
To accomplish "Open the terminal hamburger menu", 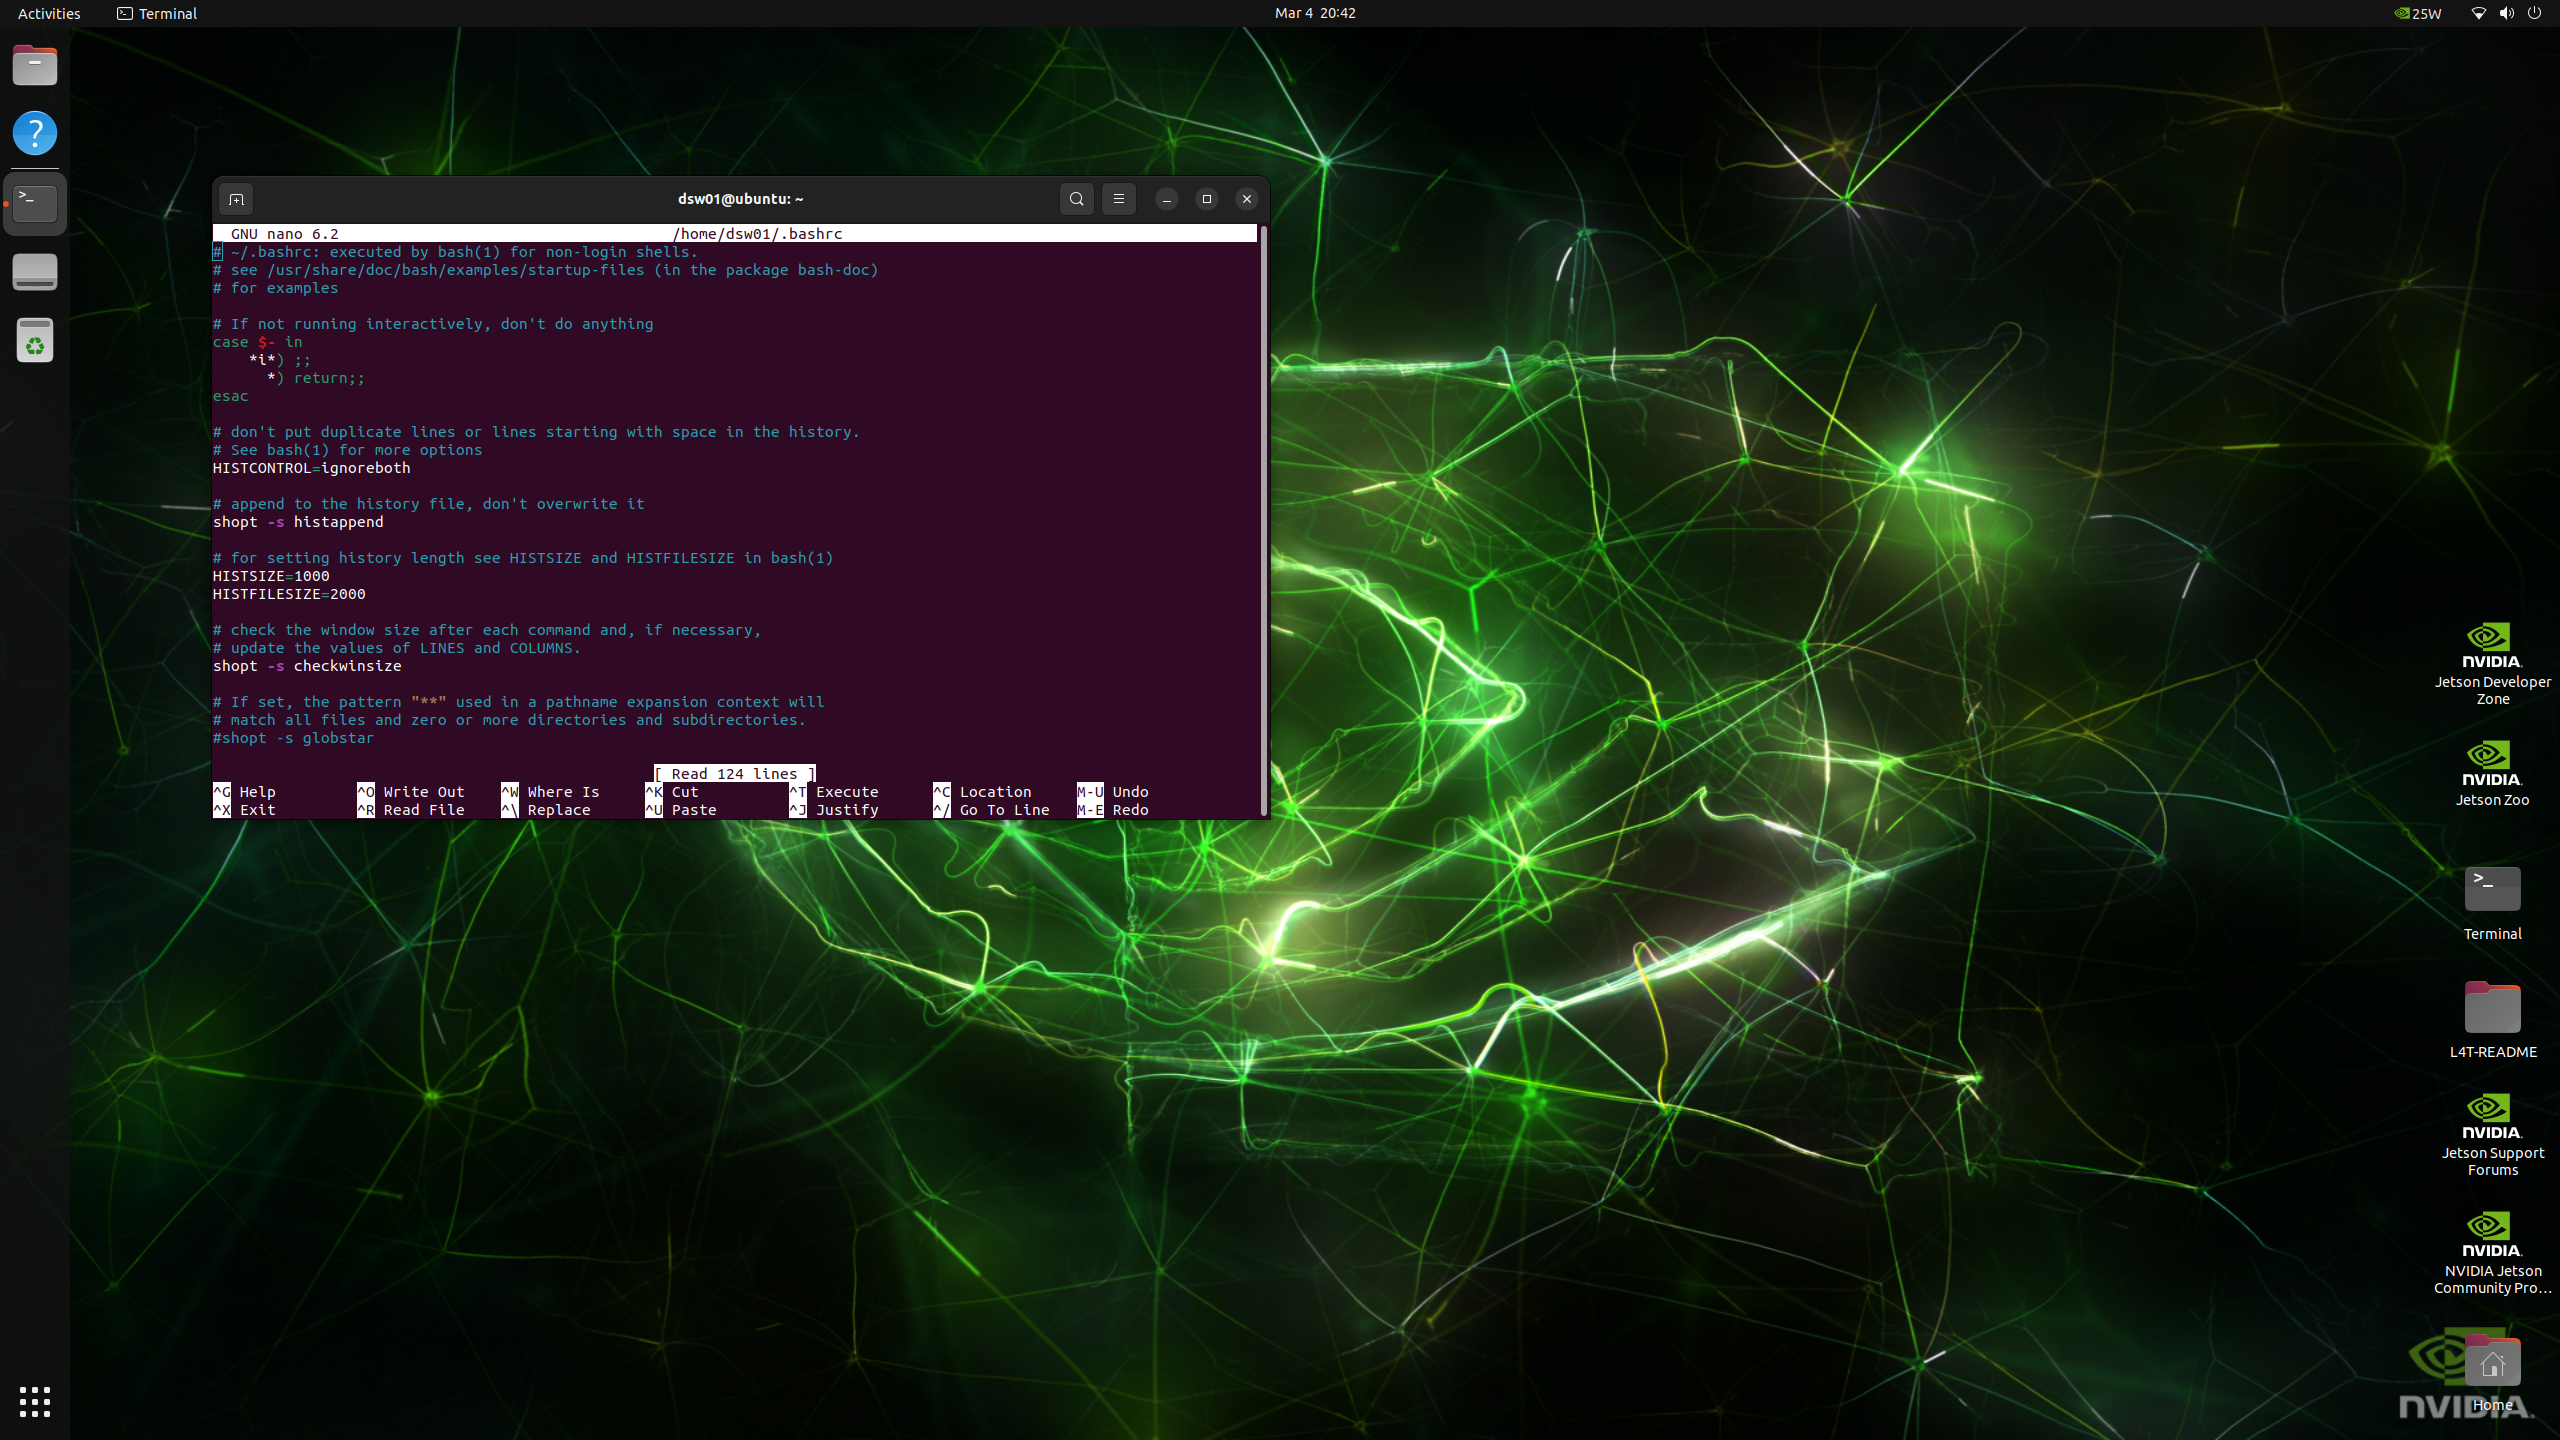I will [1118, 199].
